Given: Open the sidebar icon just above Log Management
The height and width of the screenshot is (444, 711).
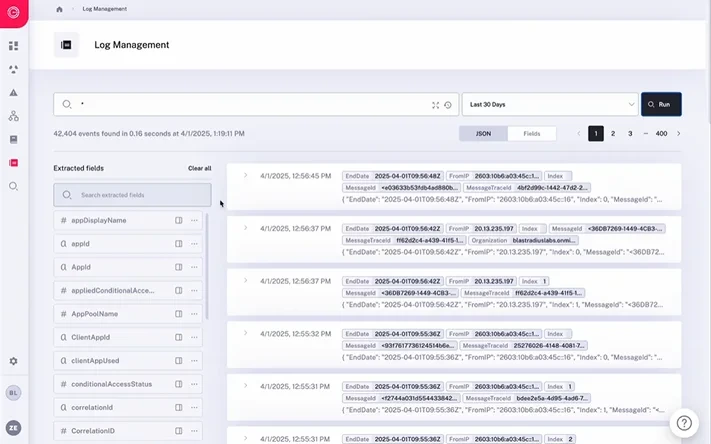Looking at the screenshot, I should point(14,139).
